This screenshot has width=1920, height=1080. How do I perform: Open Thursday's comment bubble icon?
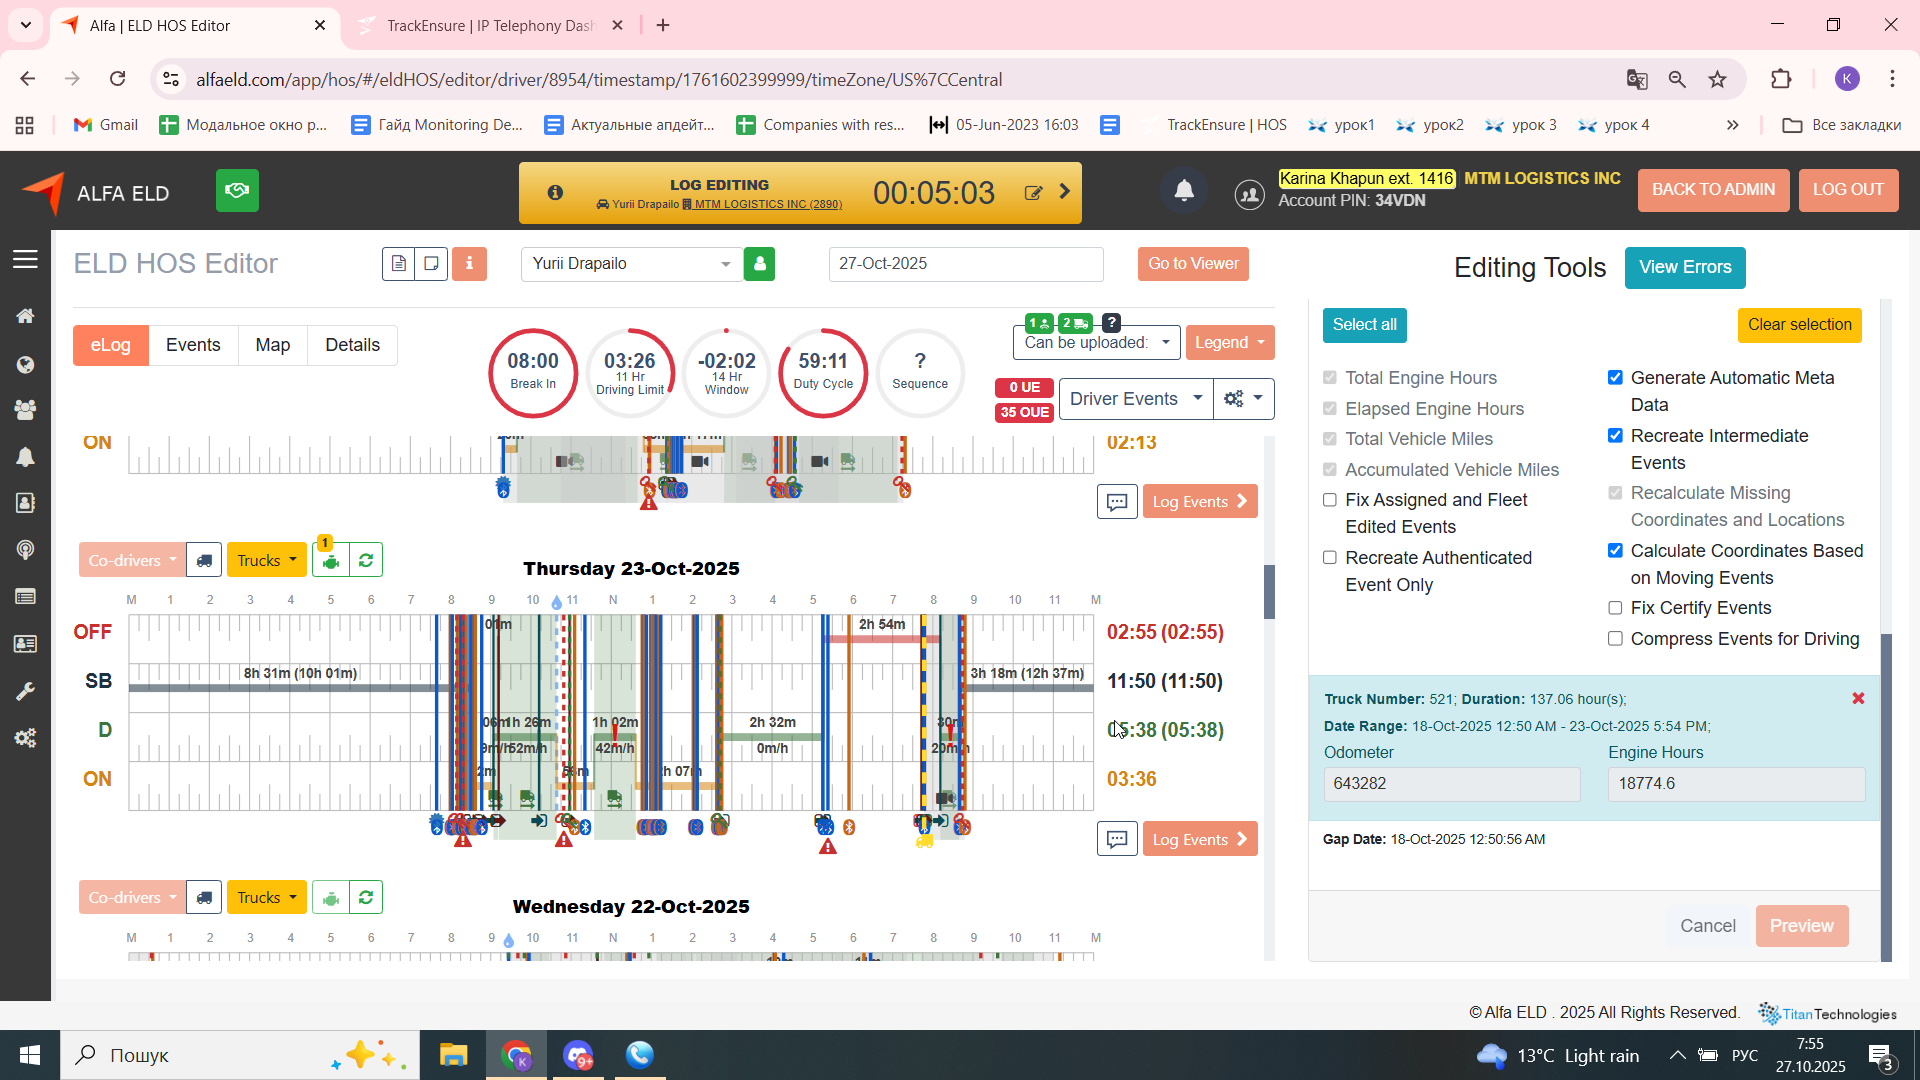(1117, 839)
